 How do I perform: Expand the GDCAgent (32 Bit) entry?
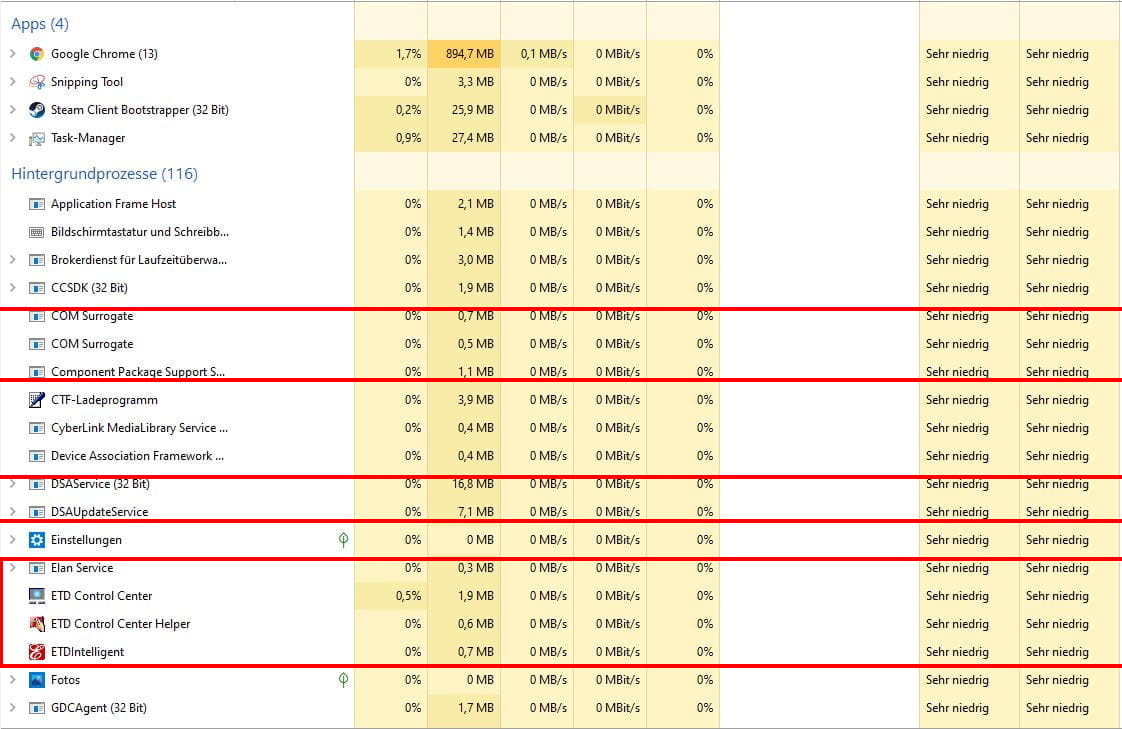[x=12, y=708]
